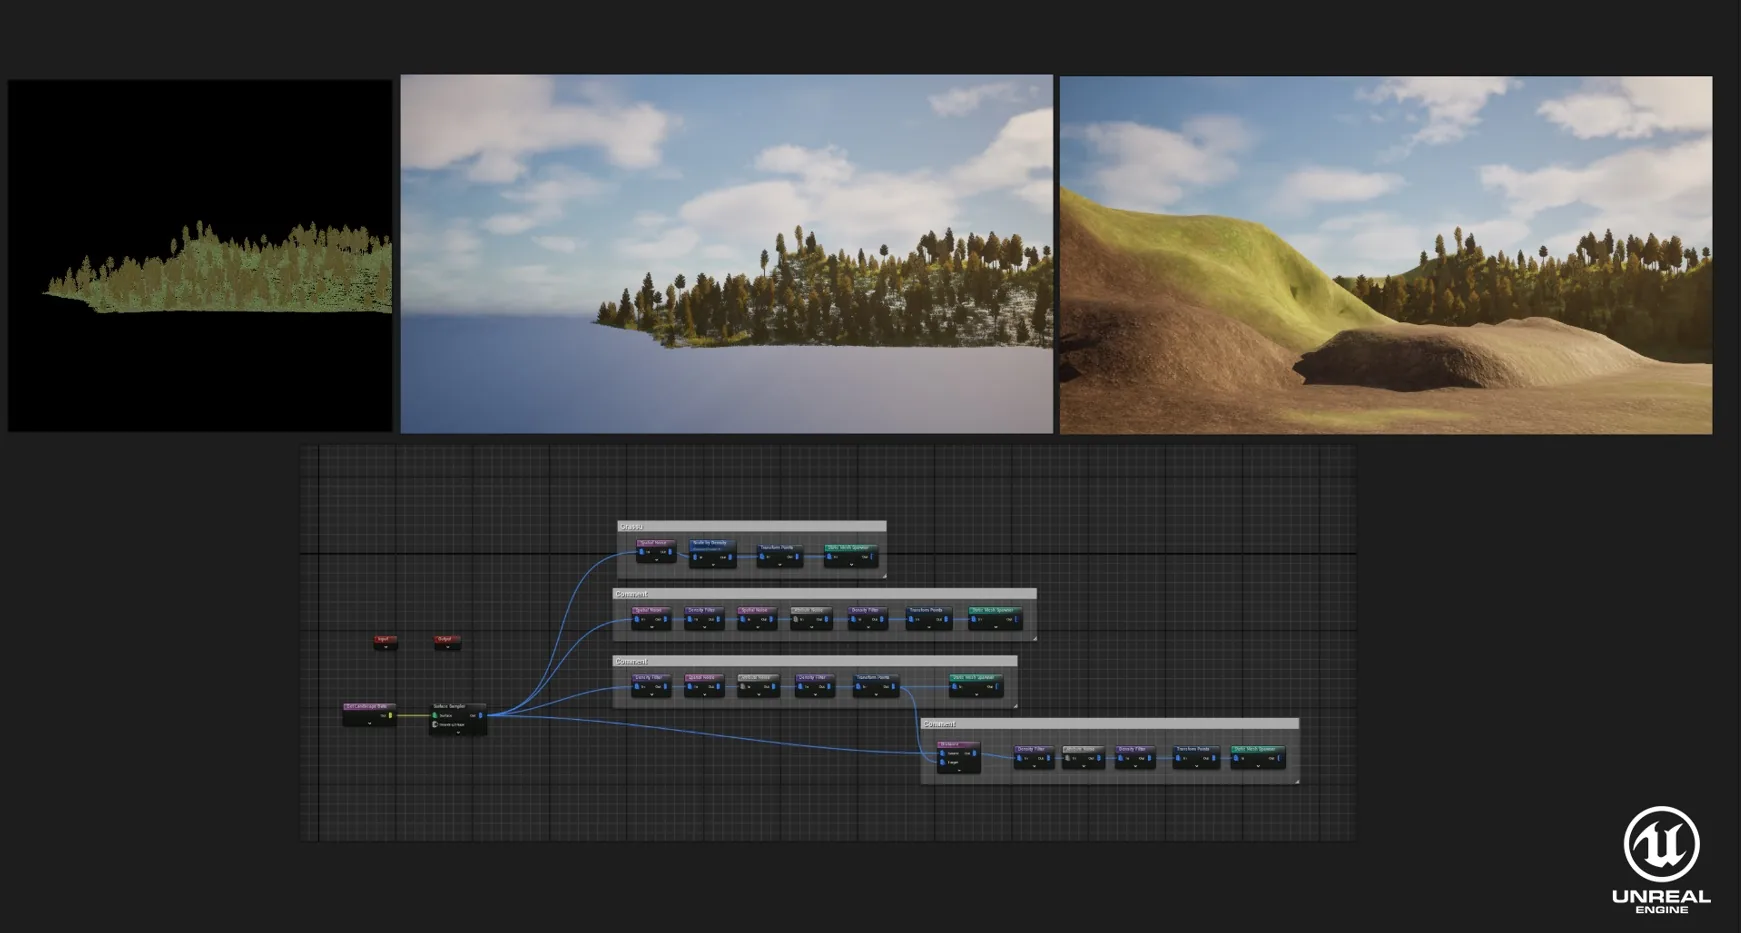This screenshot has height=933, width=1741.
Task: Open the black-background forest render thumbnail
Action: coord(200,255)
